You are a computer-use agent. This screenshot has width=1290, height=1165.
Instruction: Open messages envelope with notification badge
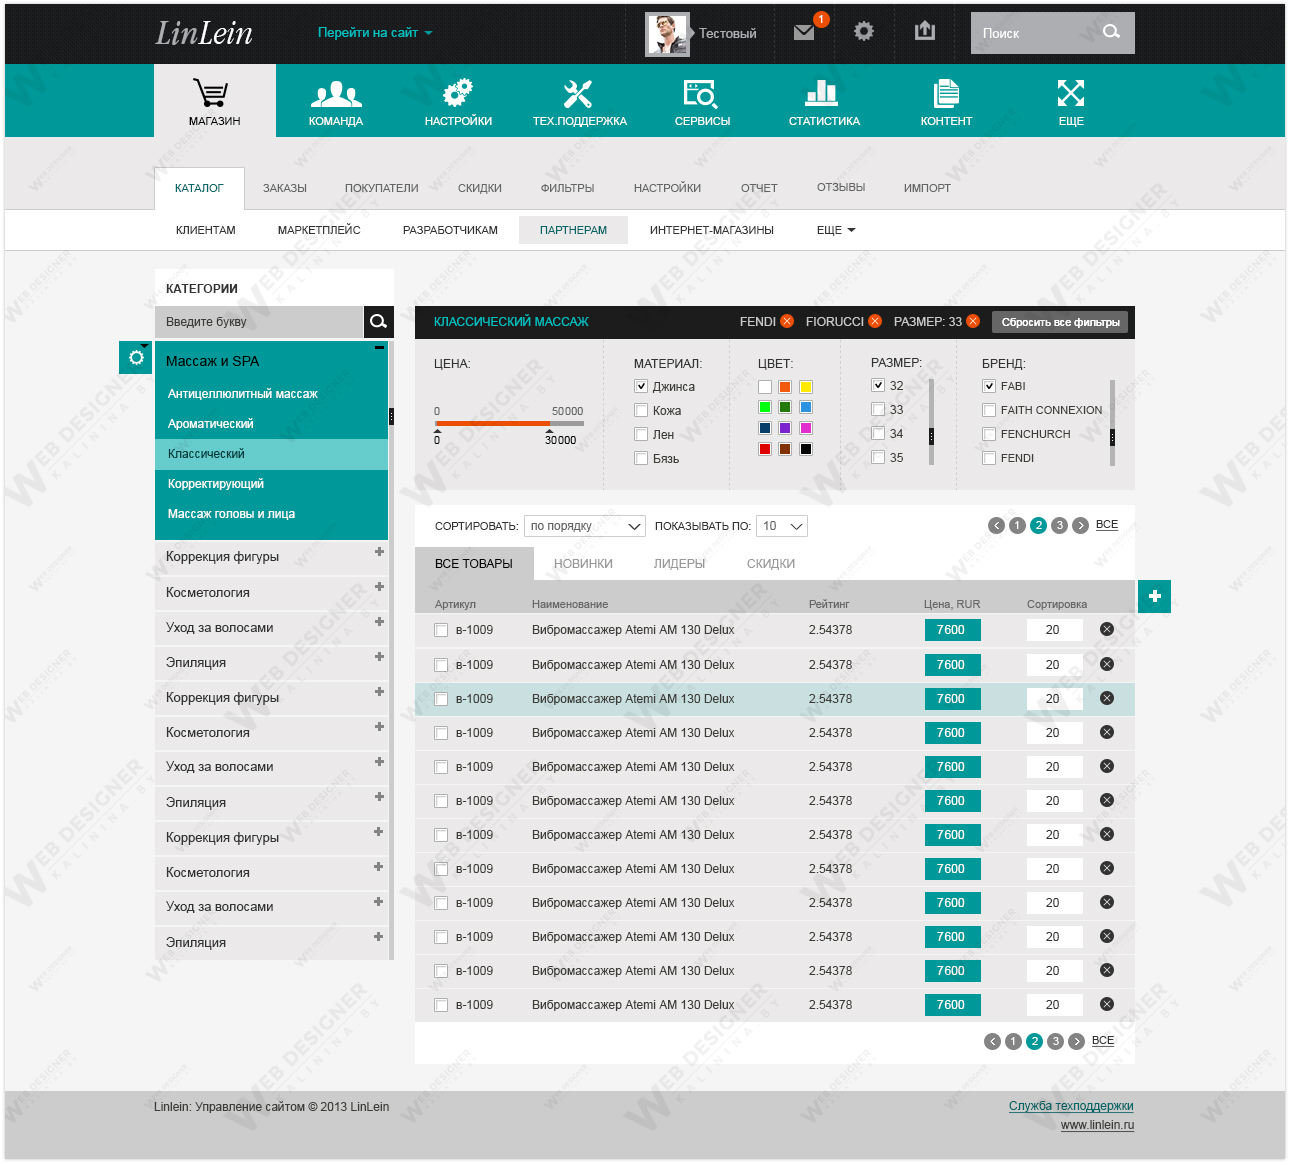coord(805,32)
